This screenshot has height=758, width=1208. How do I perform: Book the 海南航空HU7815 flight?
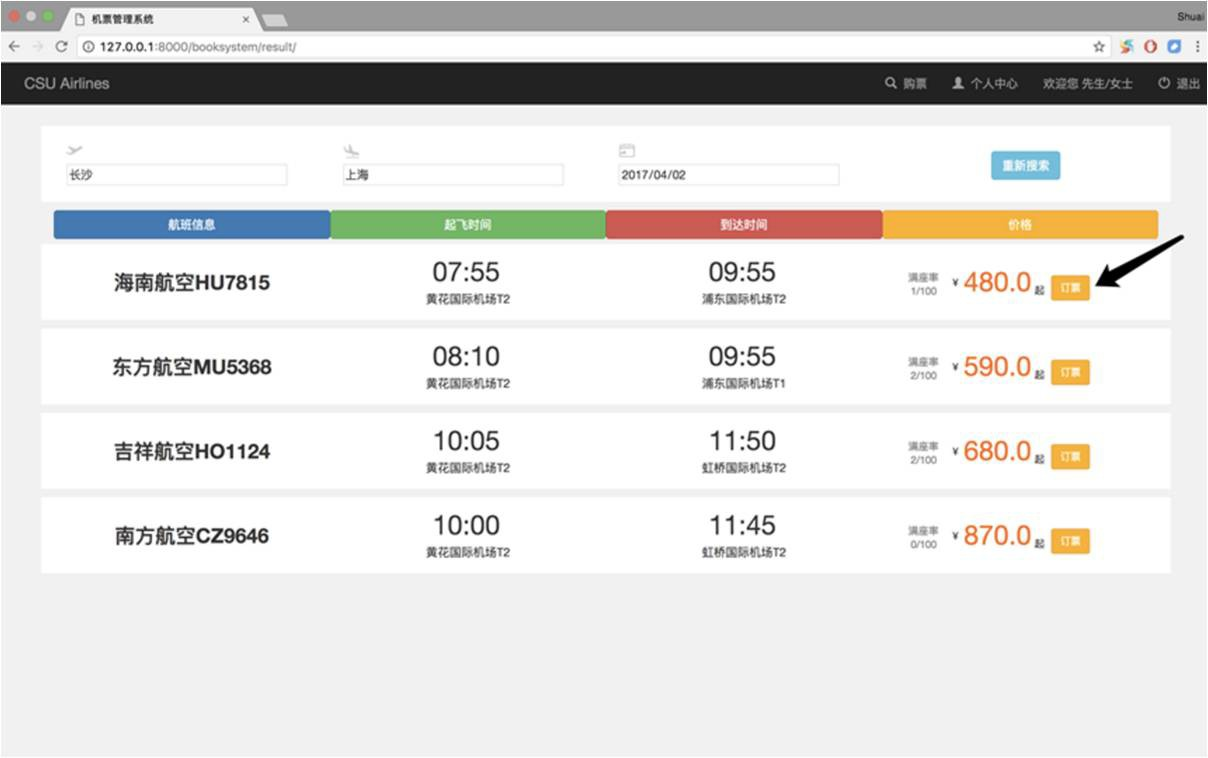coord(1070,287)
